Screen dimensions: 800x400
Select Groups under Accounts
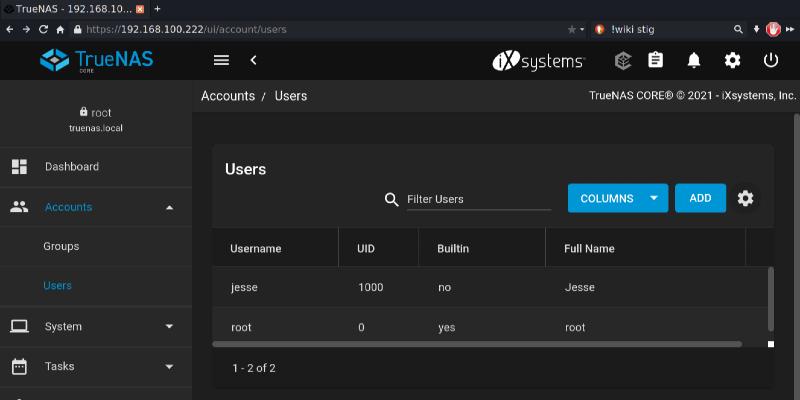pyautogui.click(x=61, y=246)
